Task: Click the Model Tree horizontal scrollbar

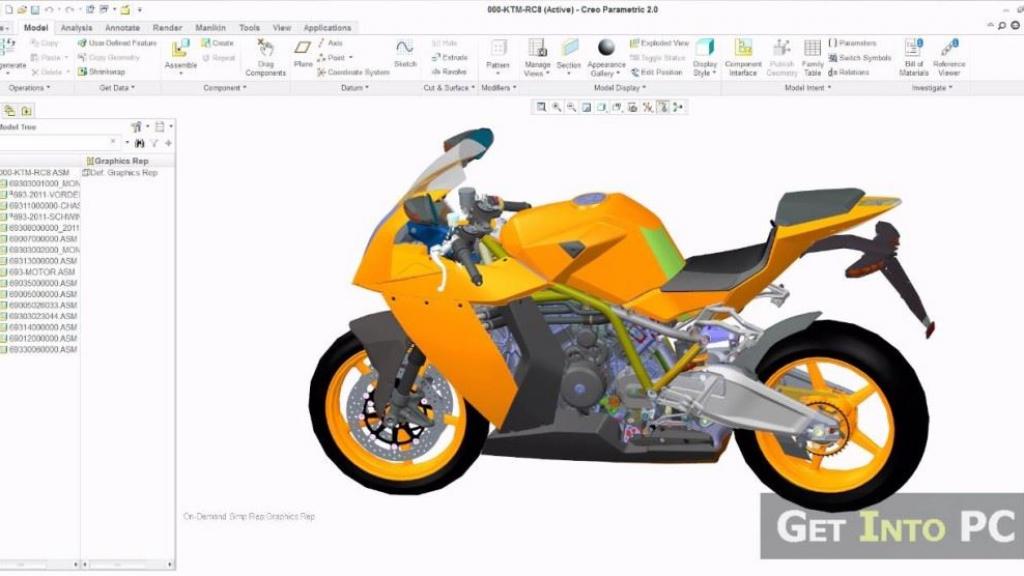Action: [x=39, y=564]
